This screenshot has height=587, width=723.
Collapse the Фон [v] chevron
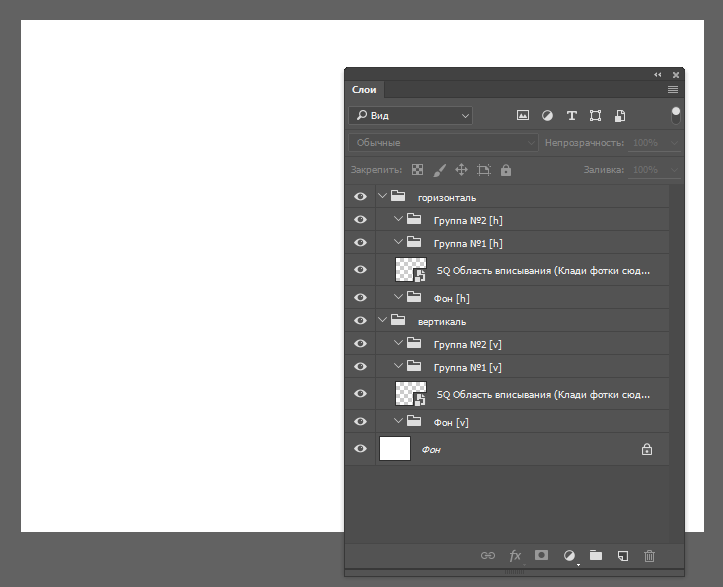[398, 421]
